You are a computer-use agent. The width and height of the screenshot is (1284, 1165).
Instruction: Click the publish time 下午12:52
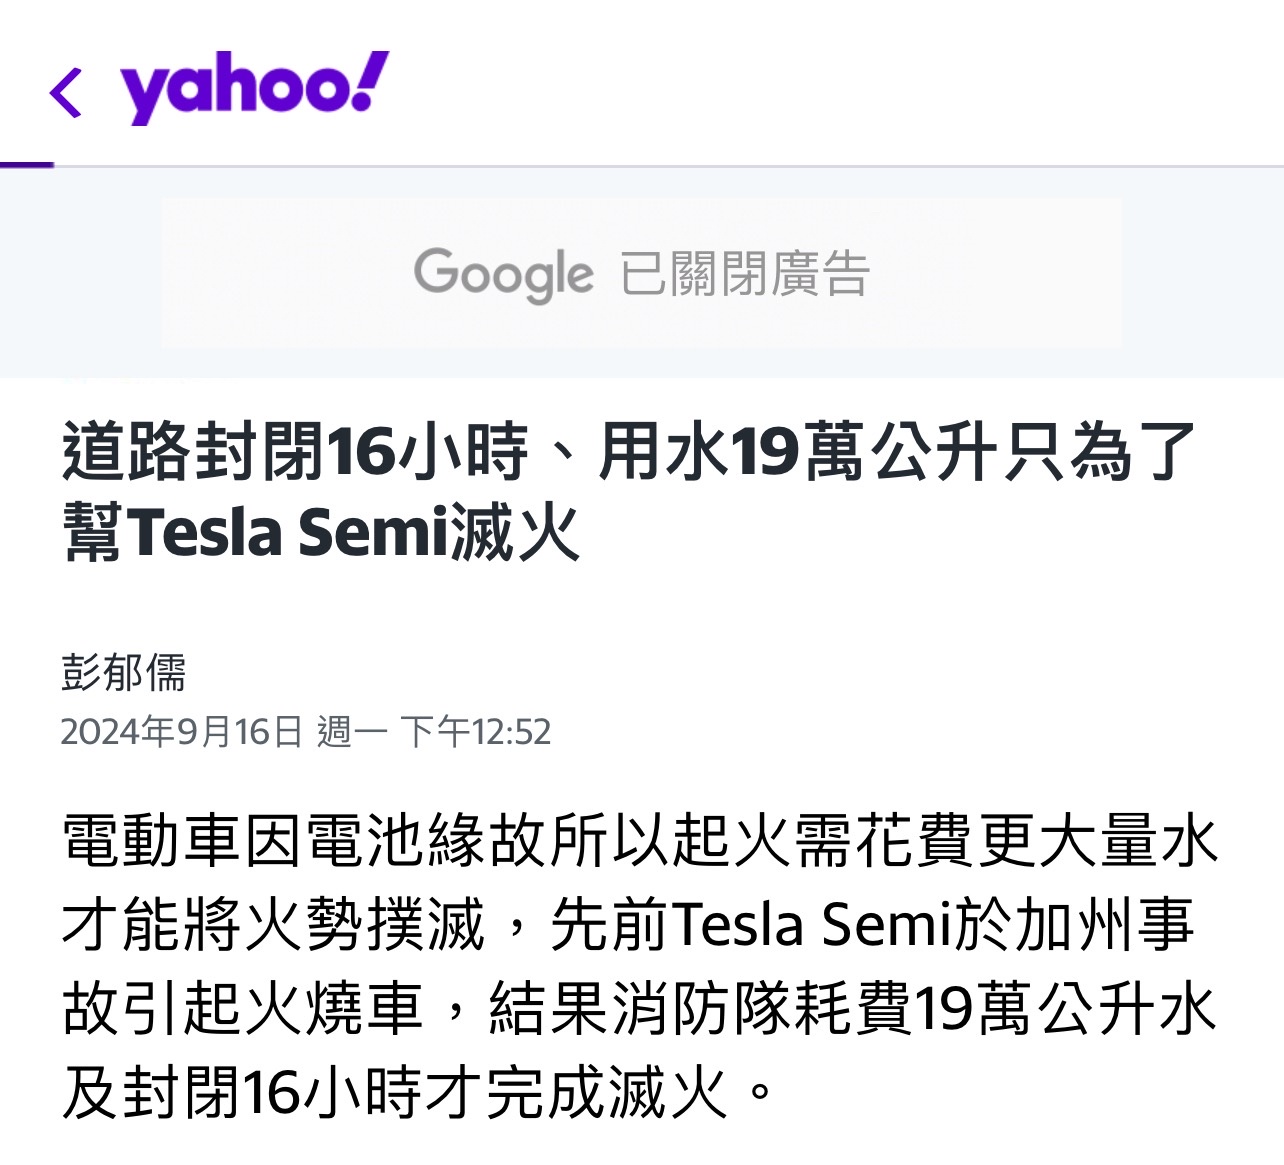coord(476,732)
